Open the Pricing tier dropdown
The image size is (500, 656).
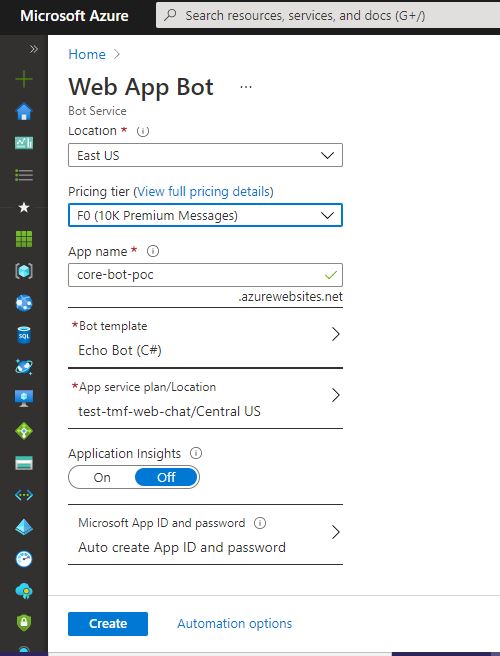tap(205, 215)
